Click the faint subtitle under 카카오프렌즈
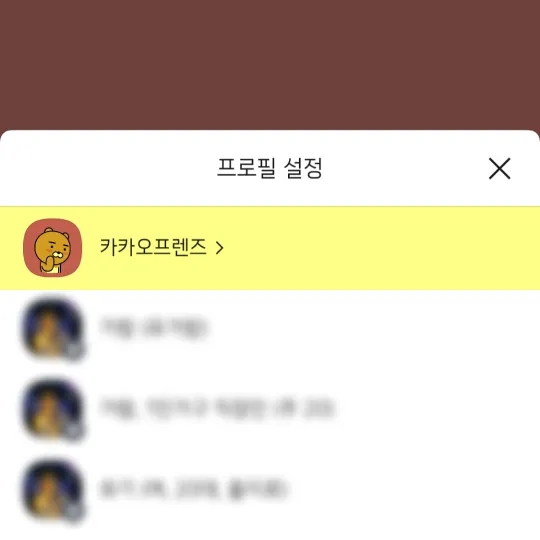 pos(122,267)
